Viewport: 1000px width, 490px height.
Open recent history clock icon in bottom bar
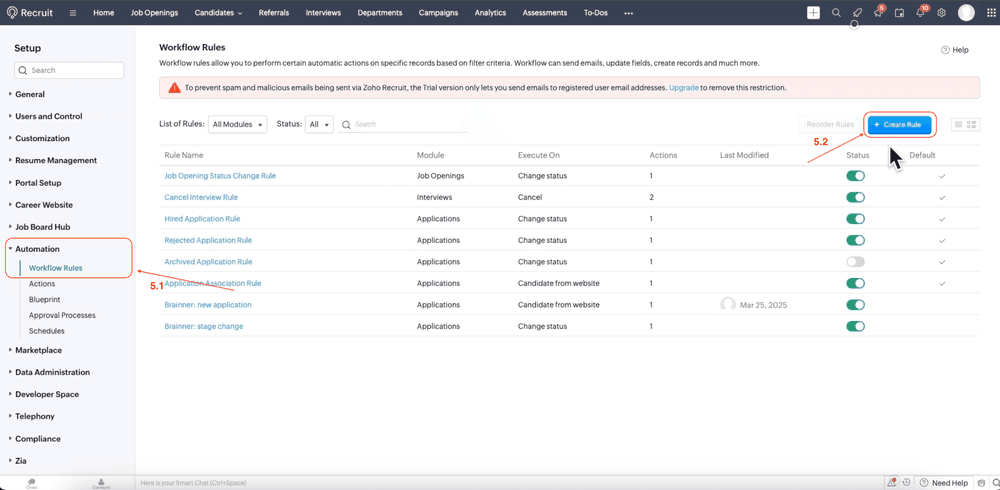point(906,482)
